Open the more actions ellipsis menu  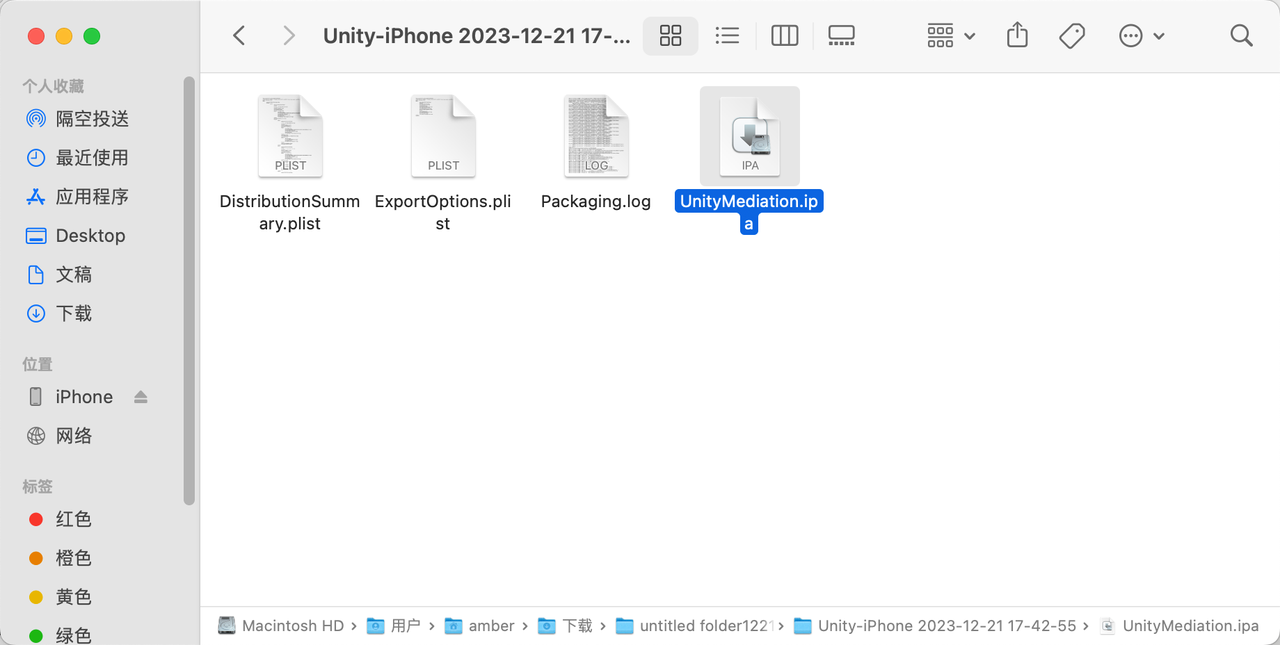tap(1141, 36)
